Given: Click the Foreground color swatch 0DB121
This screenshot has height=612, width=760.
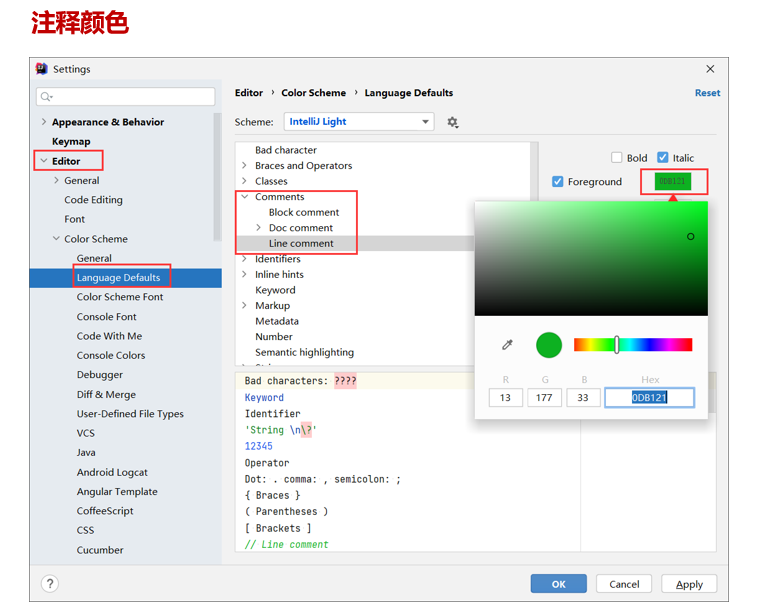Looking at the screenshot, I should (673, 181).
